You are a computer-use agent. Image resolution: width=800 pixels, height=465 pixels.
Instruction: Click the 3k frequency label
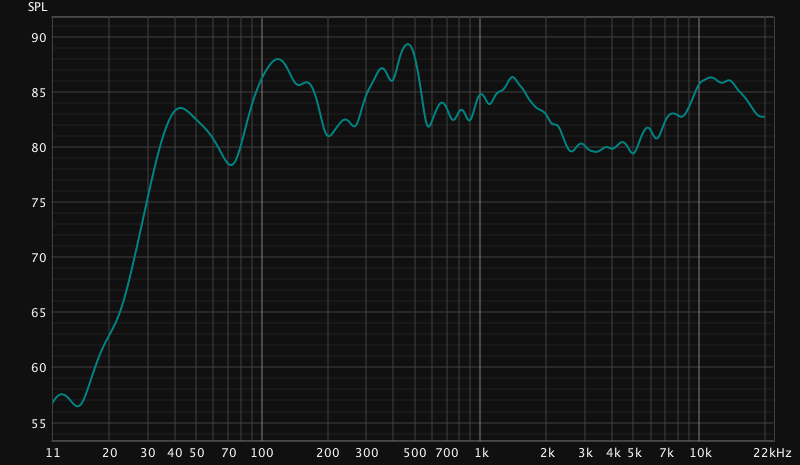click(x=586, y=453)
